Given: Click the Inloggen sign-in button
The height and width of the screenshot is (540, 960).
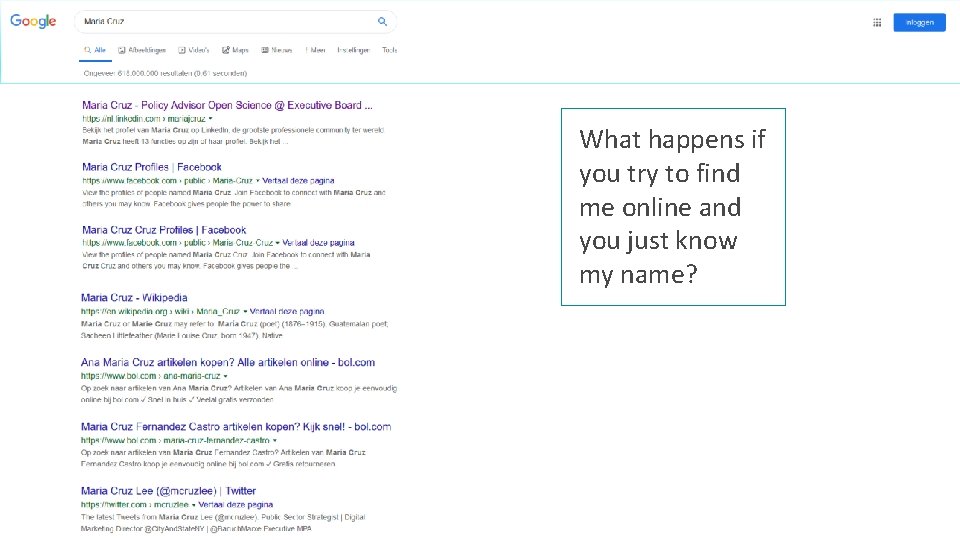Looking at the screenshot, I should (x=919, y=23).
